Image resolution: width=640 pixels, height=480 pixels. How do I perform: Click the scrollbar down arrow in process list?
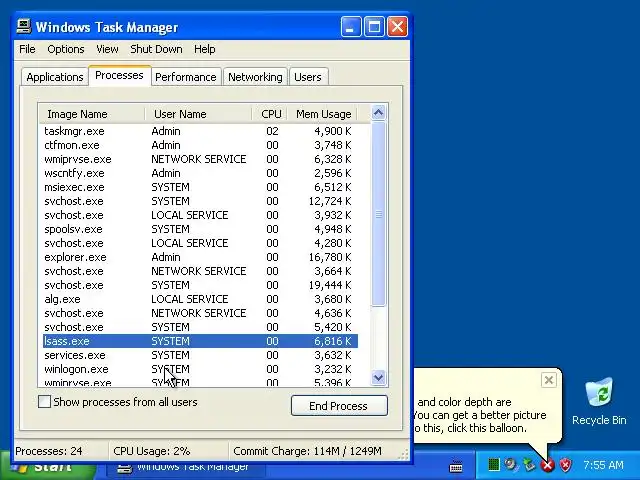click(378, 378)
